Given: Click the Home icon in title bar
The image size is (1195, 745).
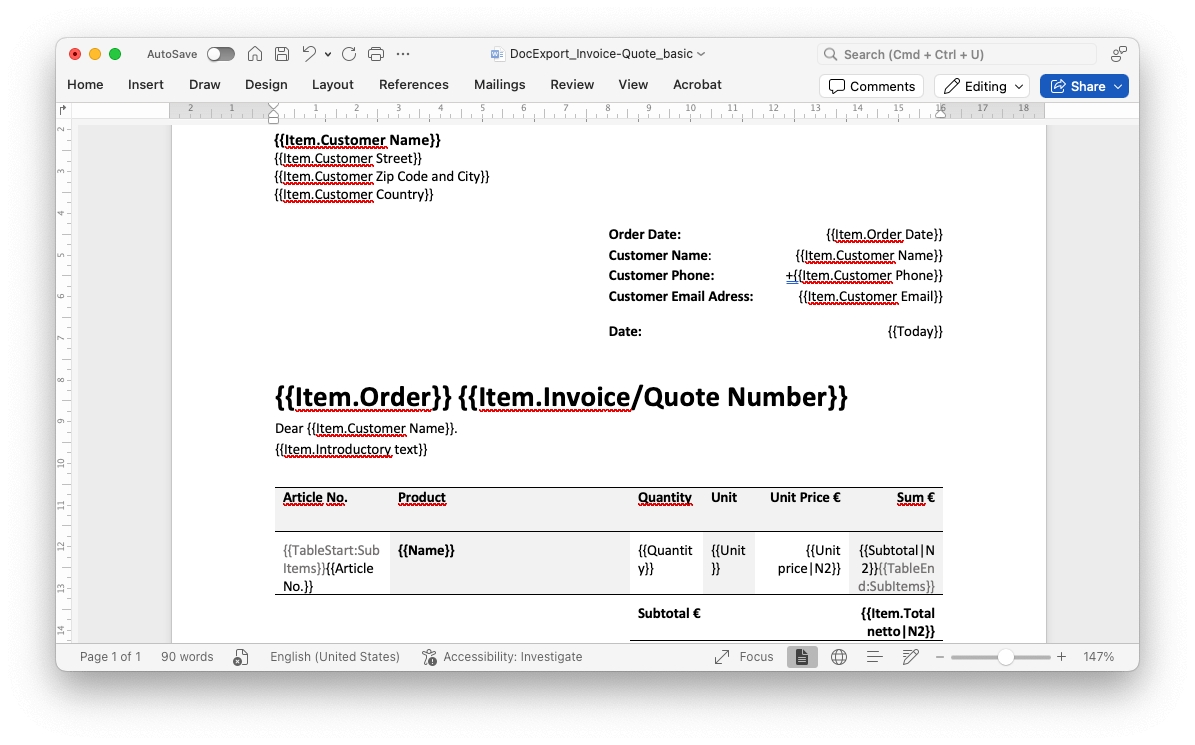Looking at the screenshot, I should click(x=255, y=54).
